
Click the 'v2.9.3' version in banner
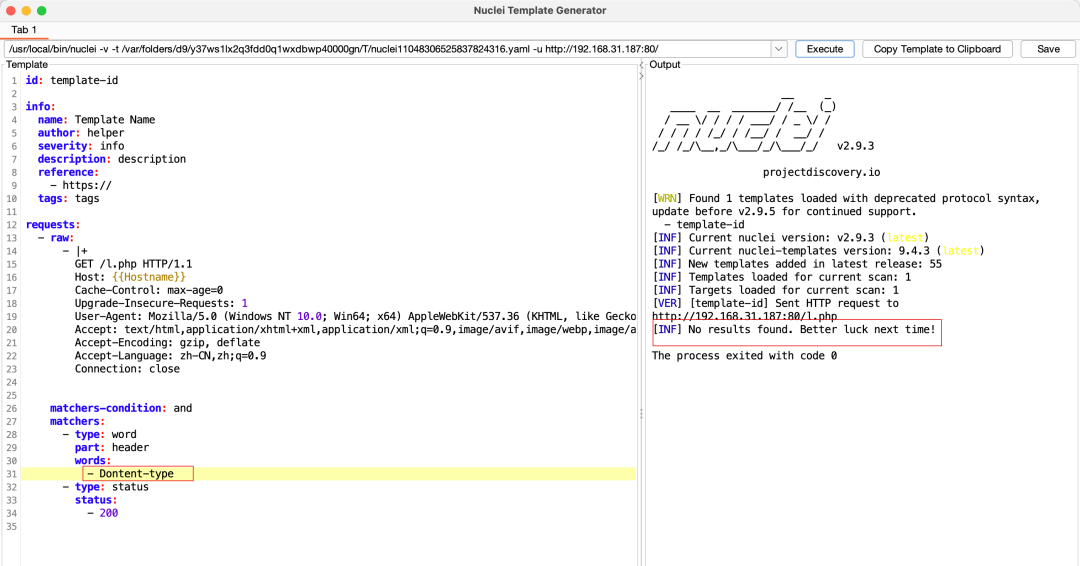click(x=855, y=146)
